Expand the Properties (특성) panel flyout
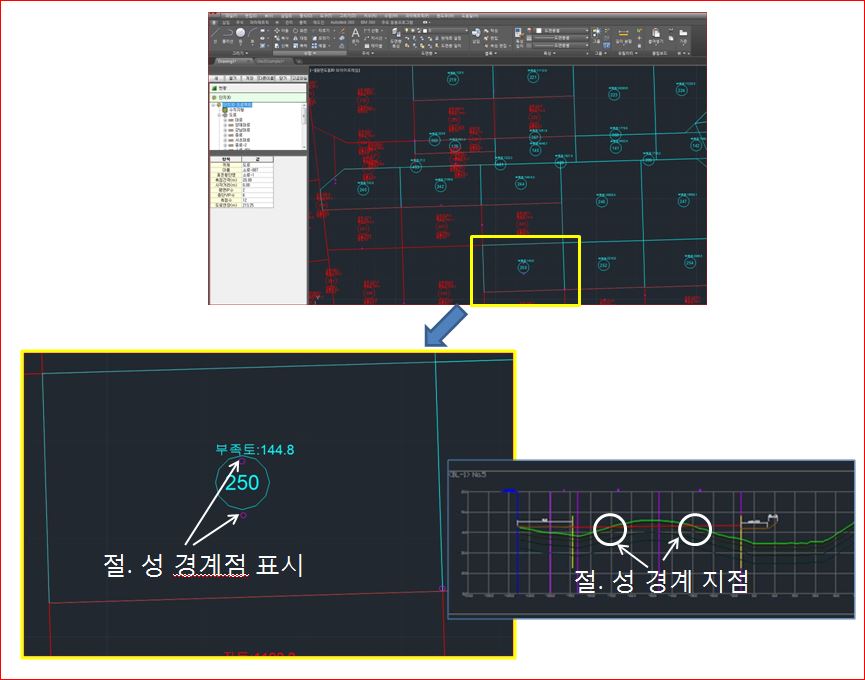 pyautogui.click(x=549, y=53)
